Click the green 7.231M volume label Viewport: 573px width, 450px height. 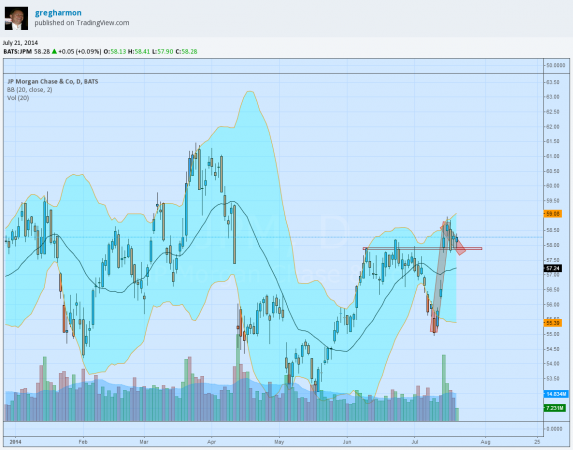point(555,408)
